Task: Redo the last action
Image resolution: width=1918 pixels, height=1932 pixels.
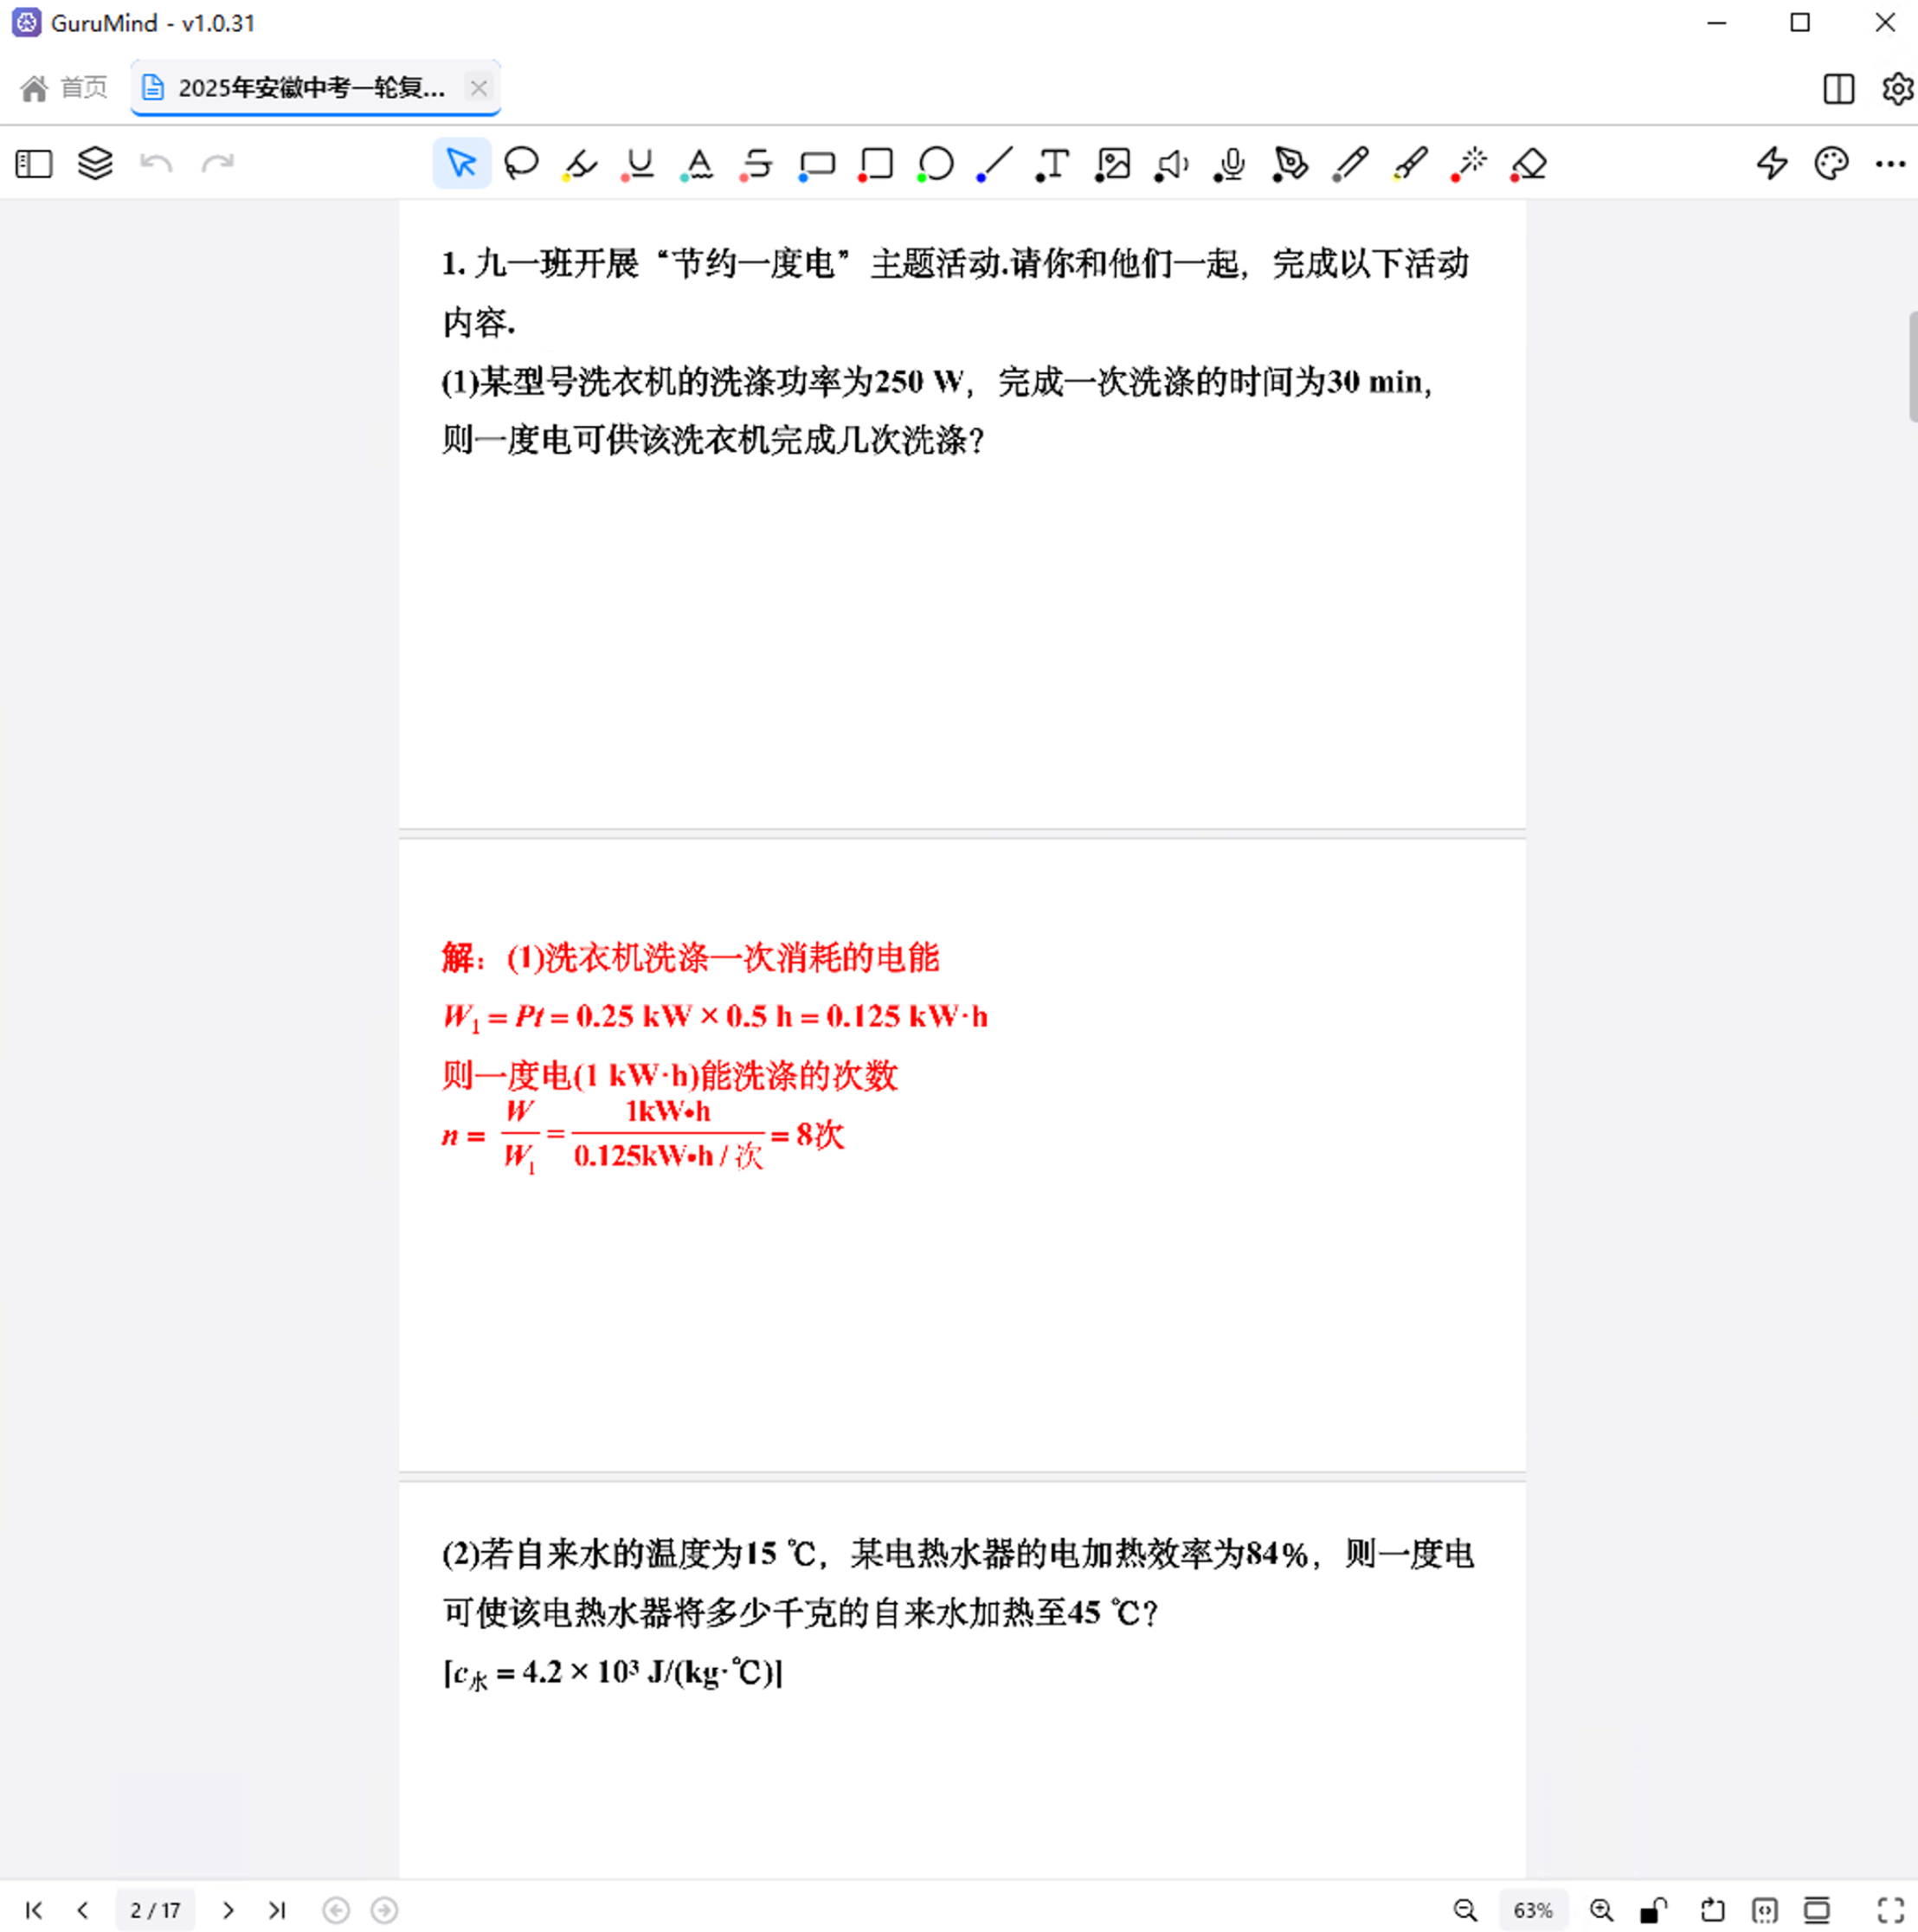Action: (217, 163)
